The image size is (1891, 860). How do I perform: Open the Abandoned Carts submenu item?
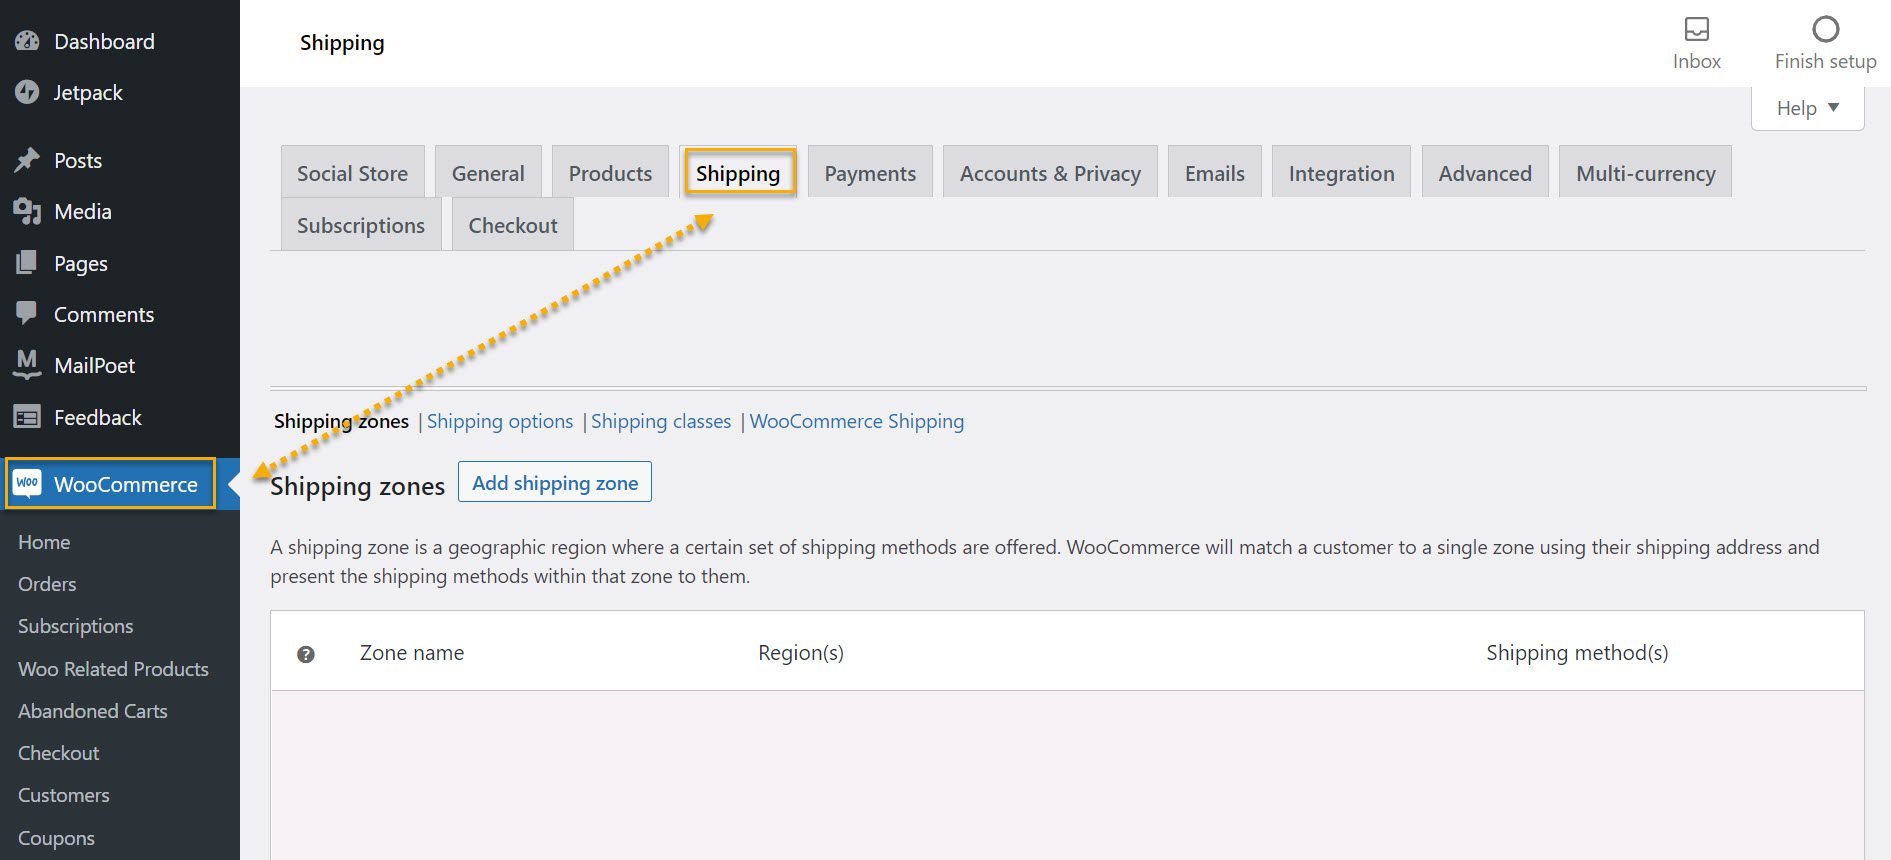(93, 711)
